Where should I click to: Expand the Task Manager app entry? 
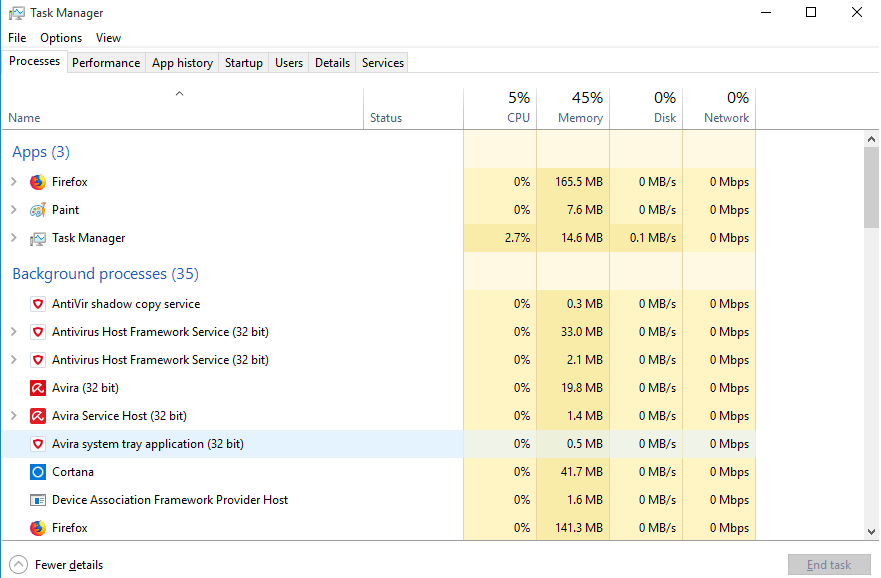[x=14, y=238]
